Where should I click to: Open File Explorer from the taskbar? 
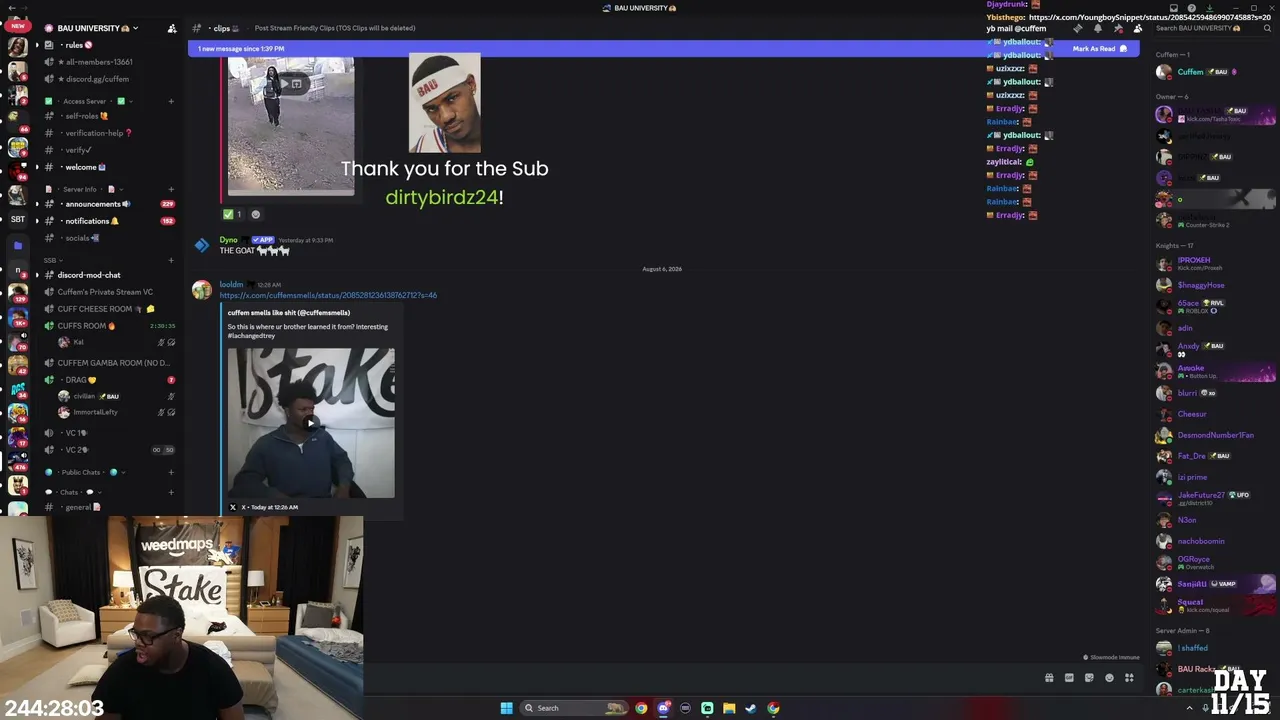point(729,708)
